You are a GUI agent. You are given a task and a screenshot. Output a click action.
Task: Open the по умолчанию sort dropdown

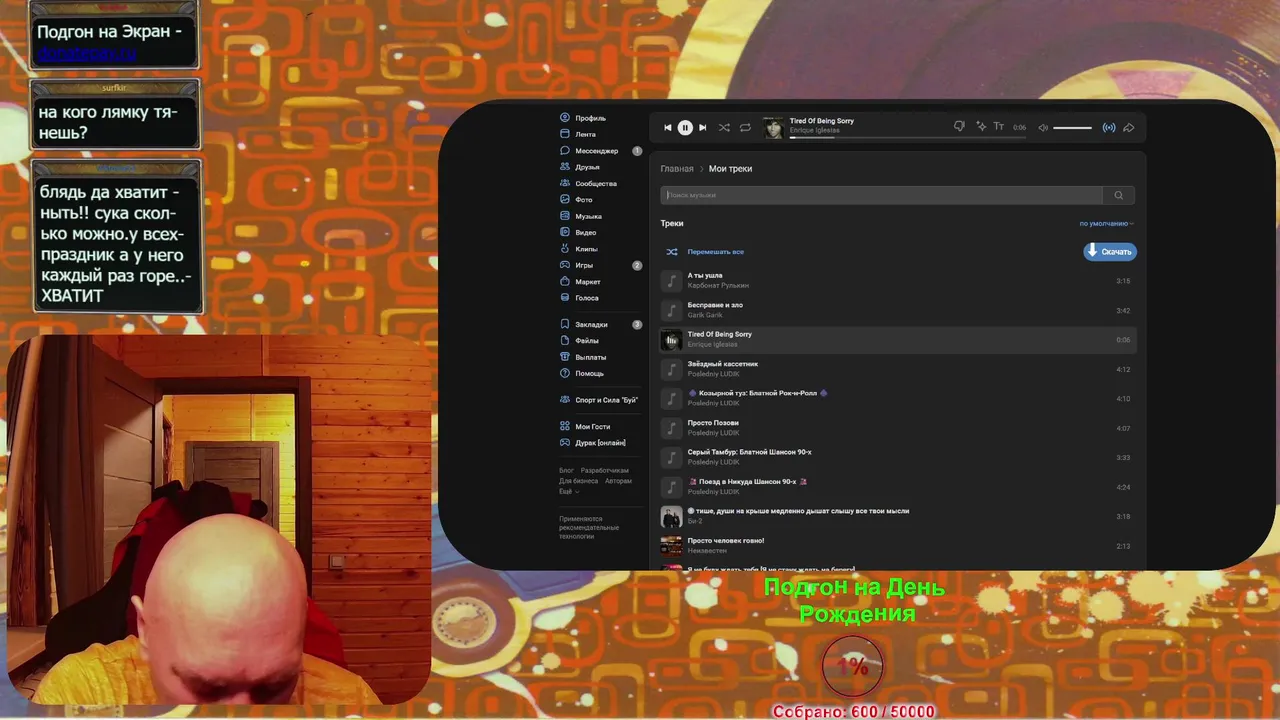click(1106, 224)
